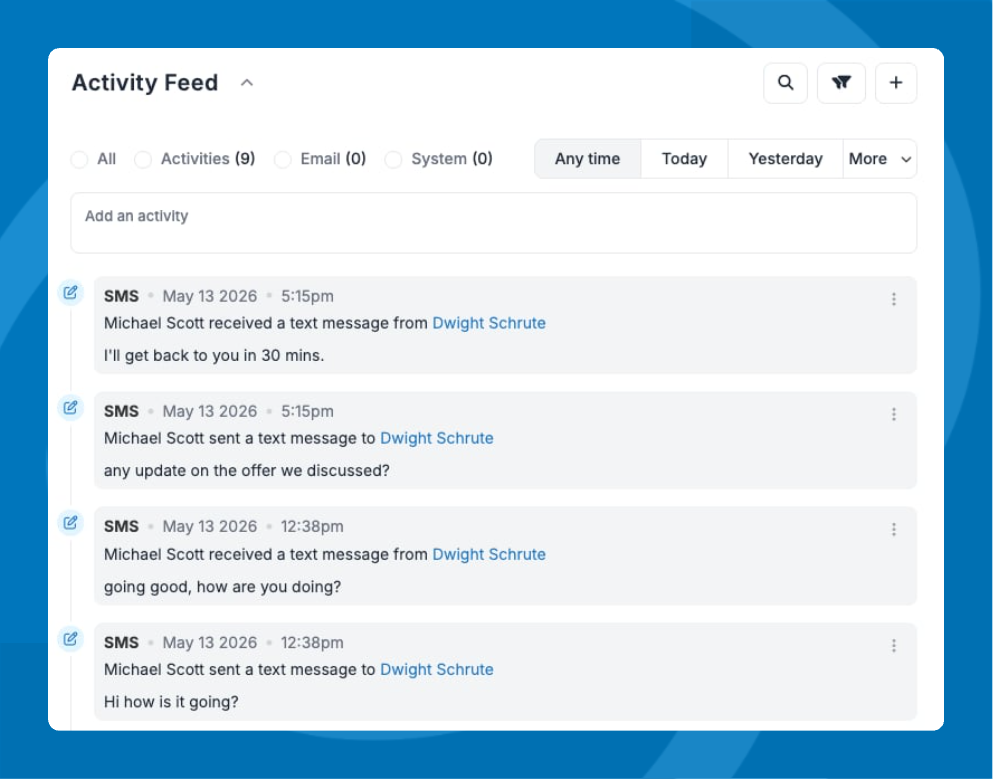The image size is (993, 779).
Task: Collapse the Activity Feed panel chevron
Action: (x=247, y=83)
